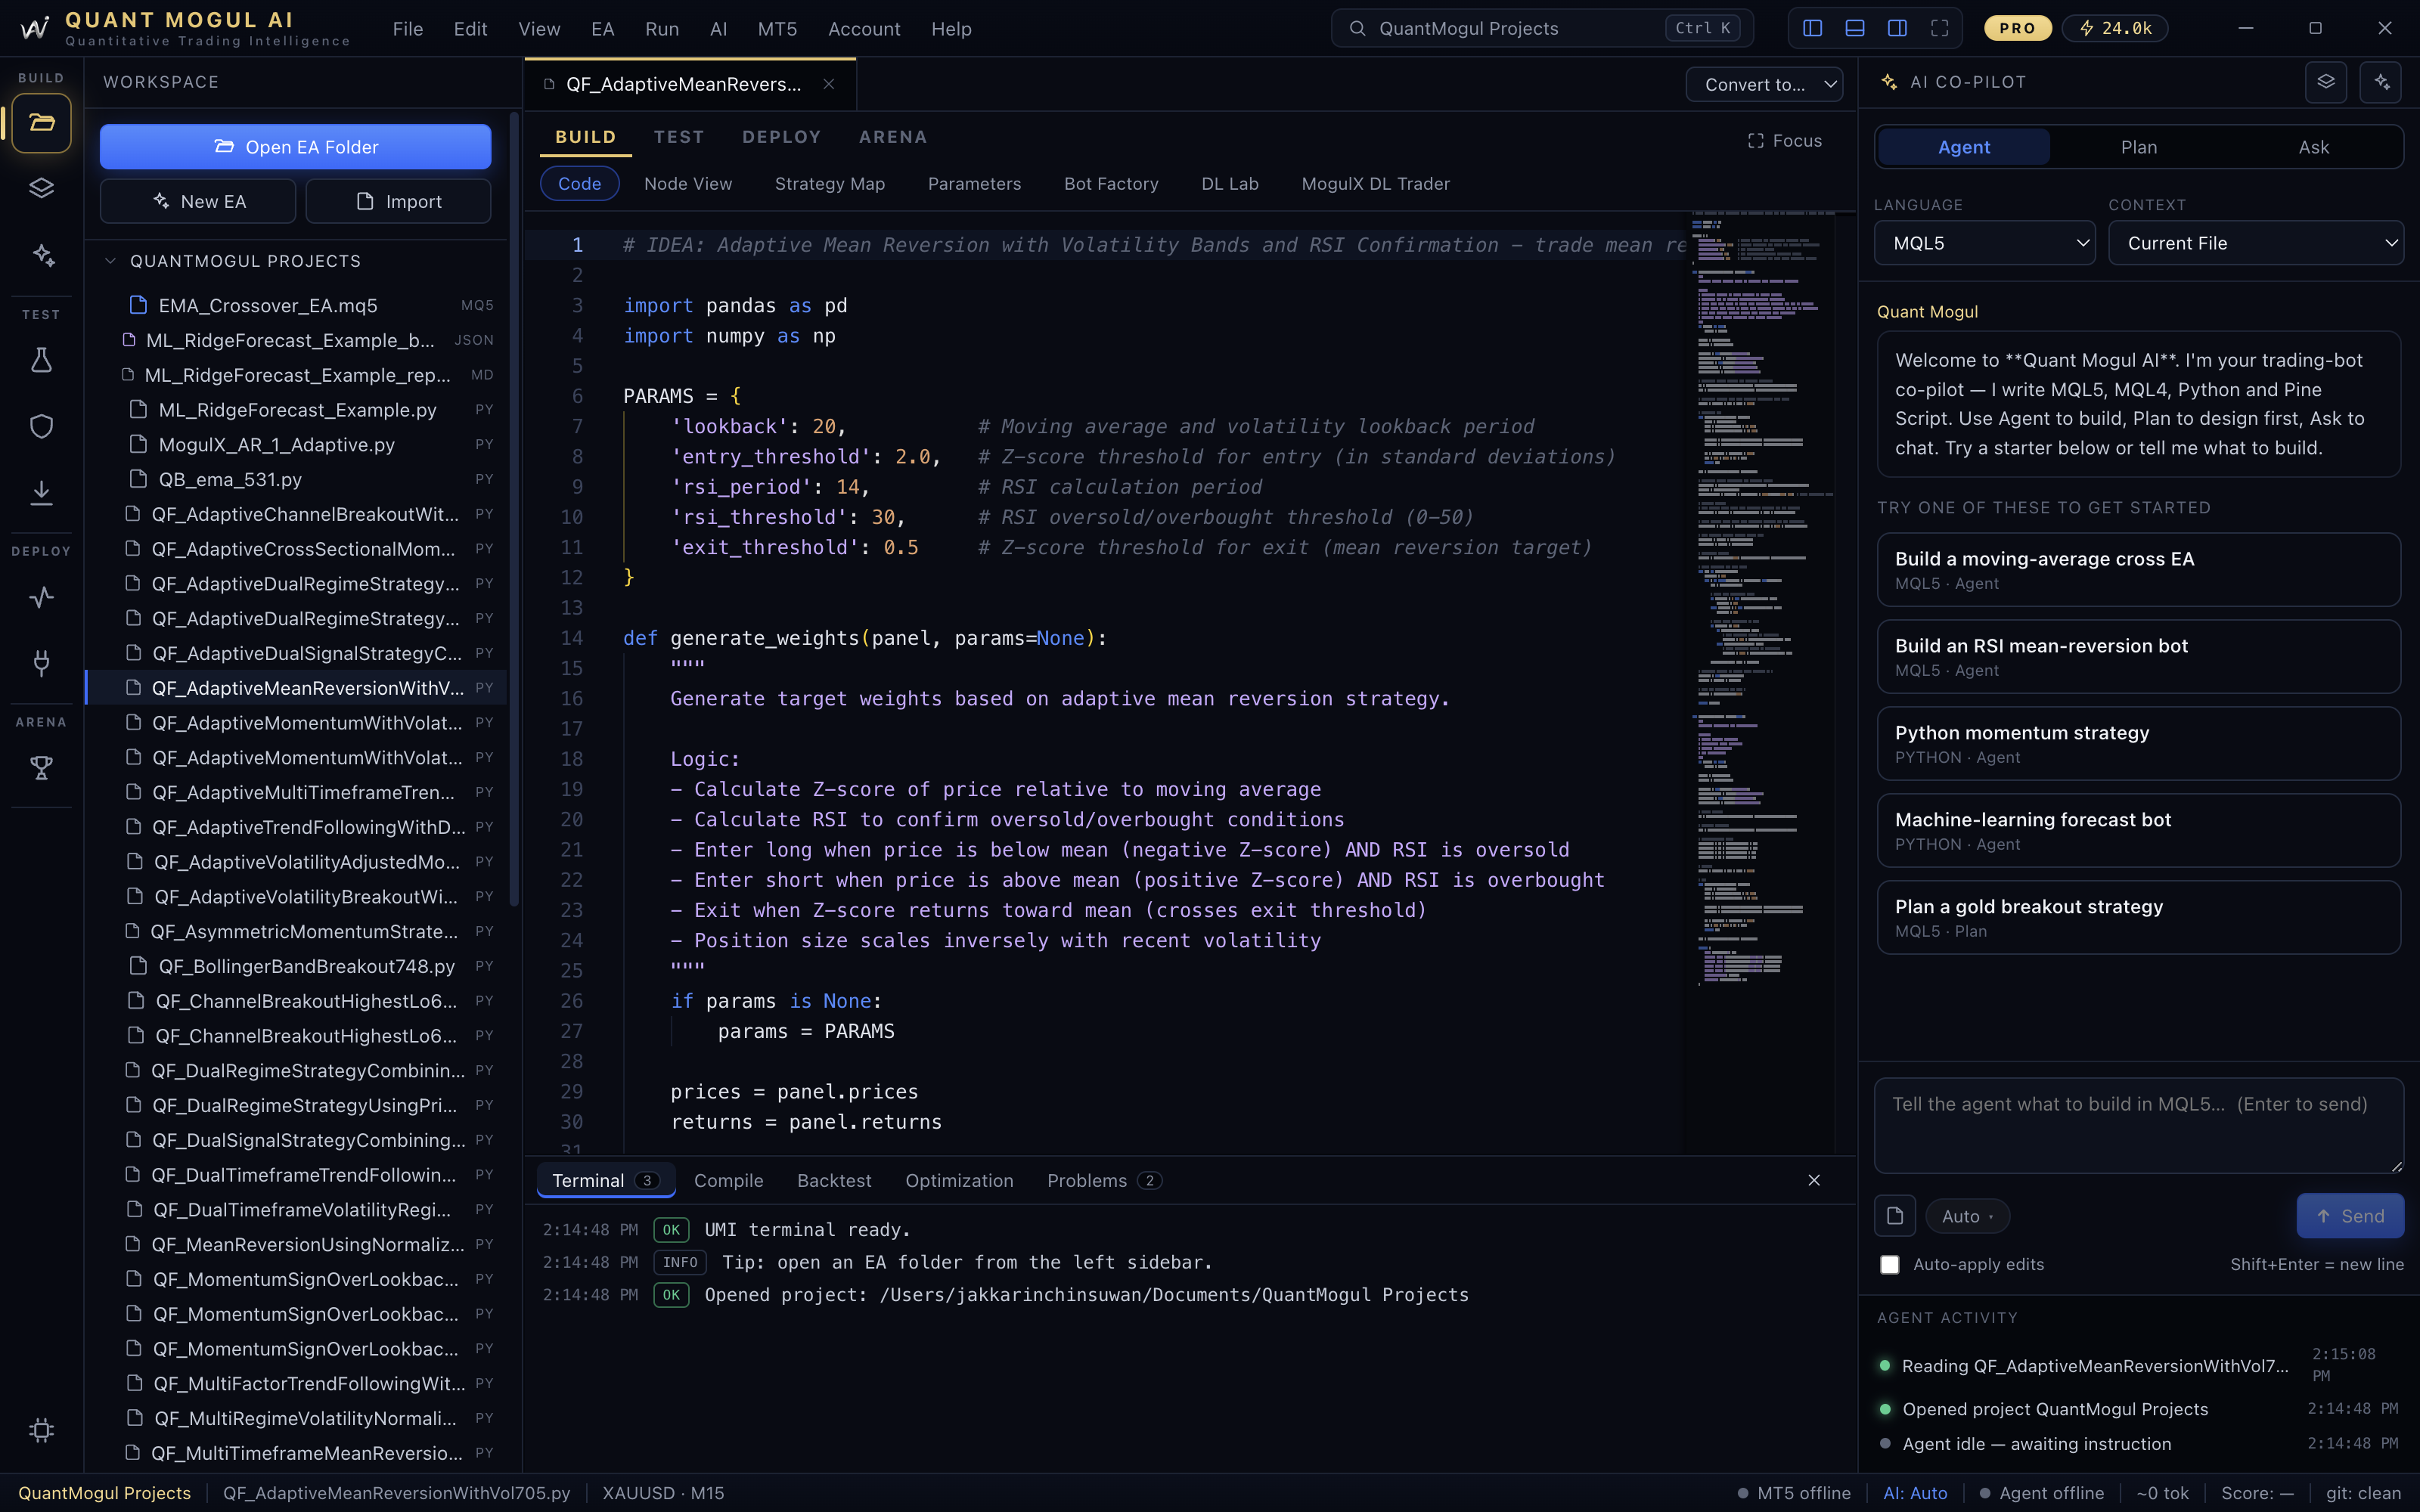The height and width of the screenshot is (1512, 2420).
Task: Open the Problems tab in bottom panel
Action: point(1104,1181)
